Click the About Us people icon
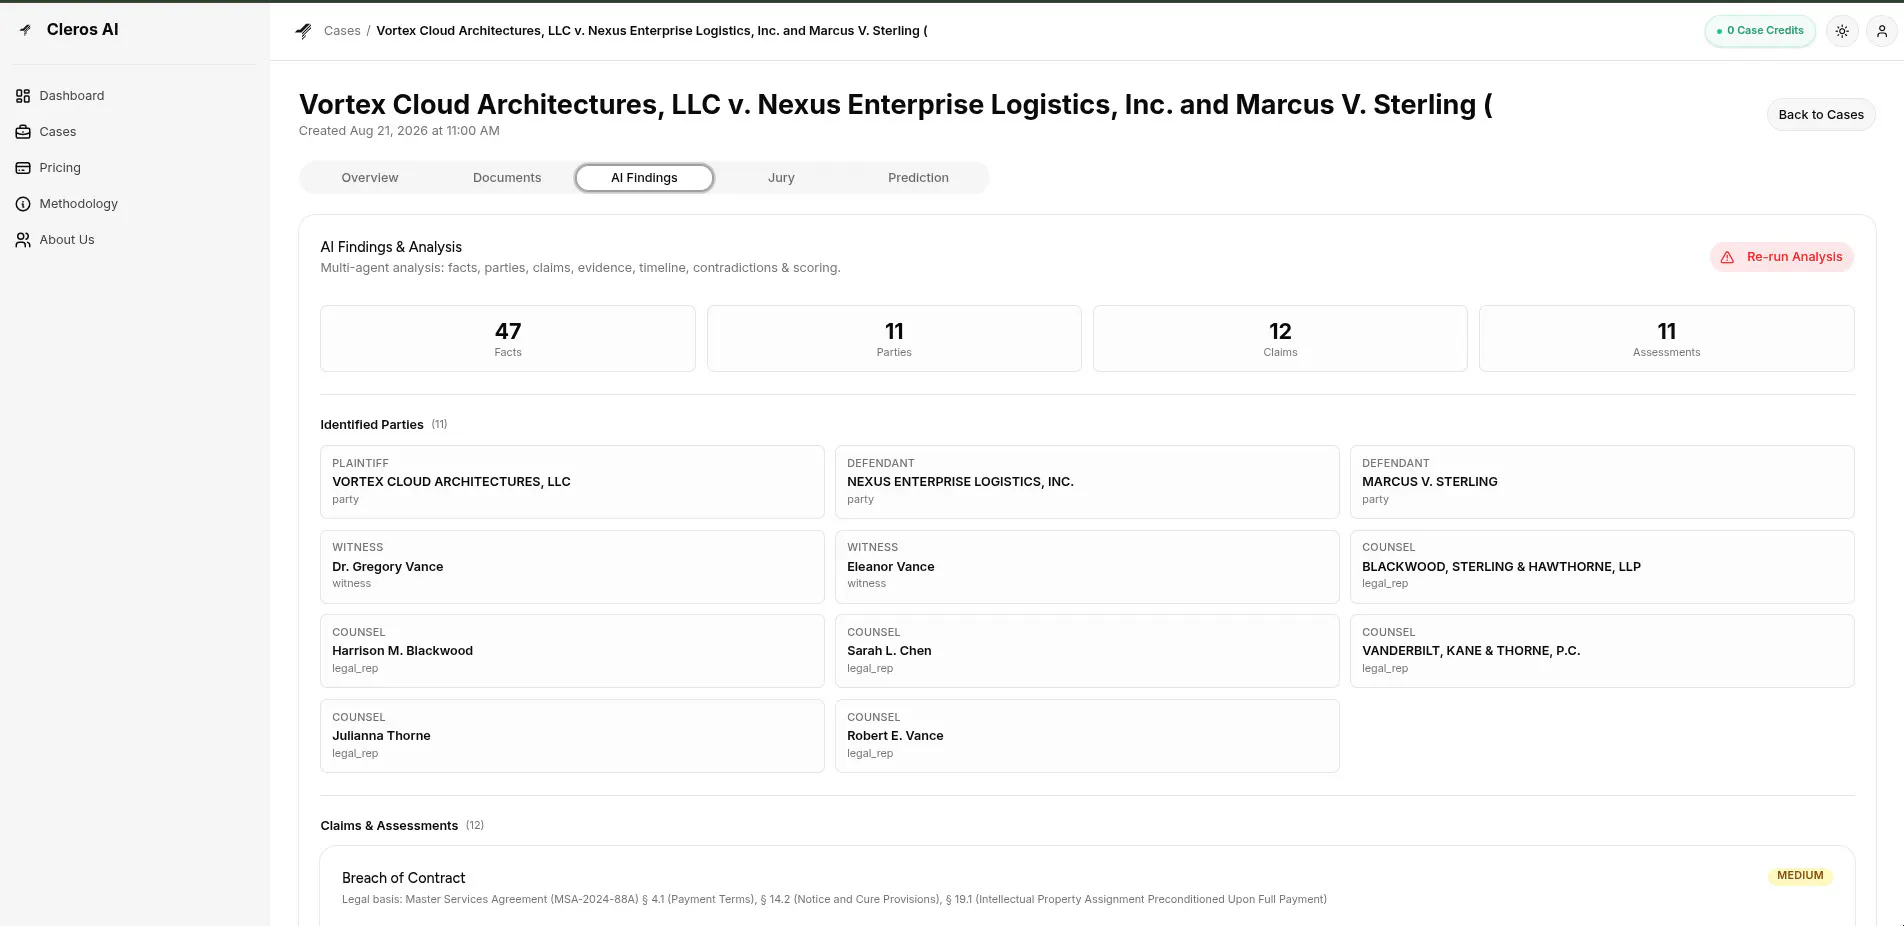Image resolution: width=1904 pixels, height=926 pixels. [x=23, y=240]
